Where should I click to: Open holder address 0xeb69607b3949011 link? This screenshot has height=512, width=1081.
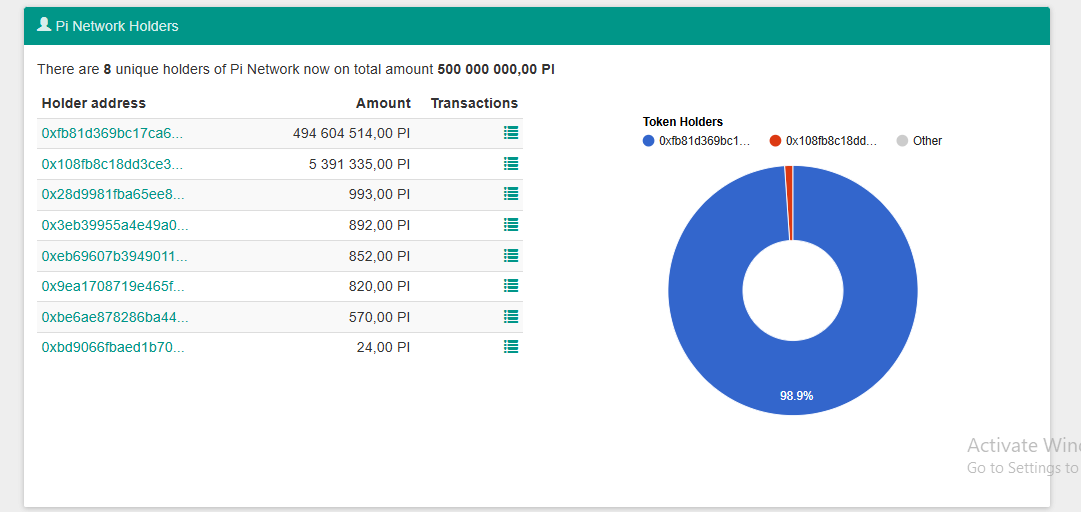coord(114,256)
